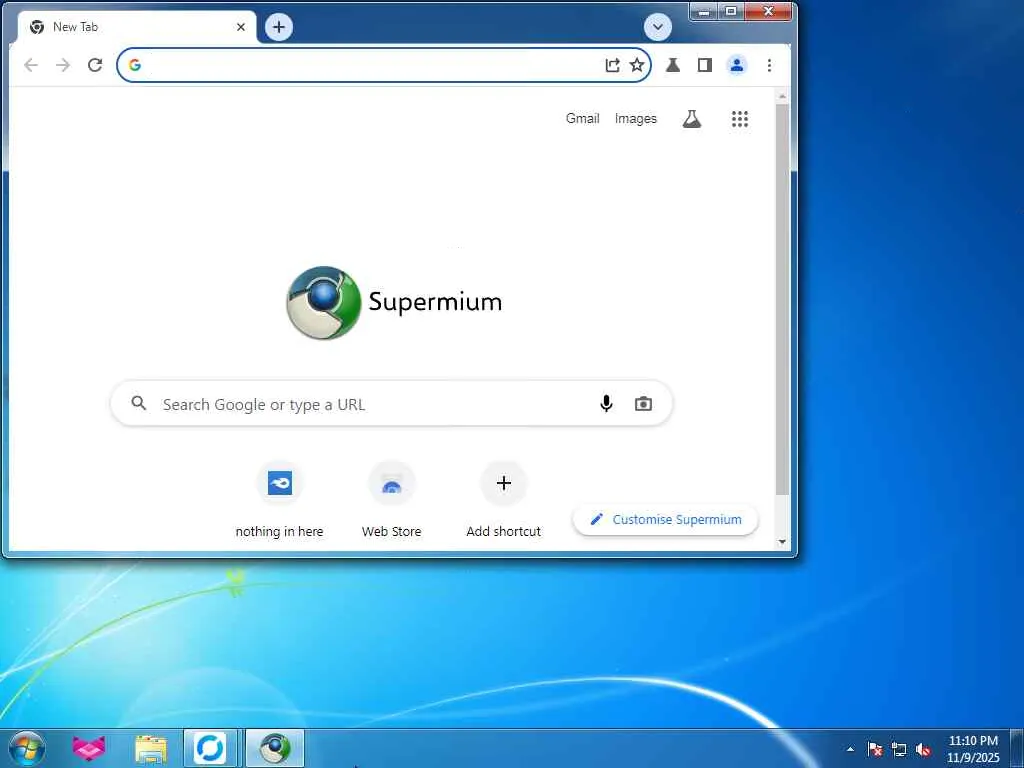Click the Google icon in address bar
Screen dimensions: 1024x768
pos(135,65)
